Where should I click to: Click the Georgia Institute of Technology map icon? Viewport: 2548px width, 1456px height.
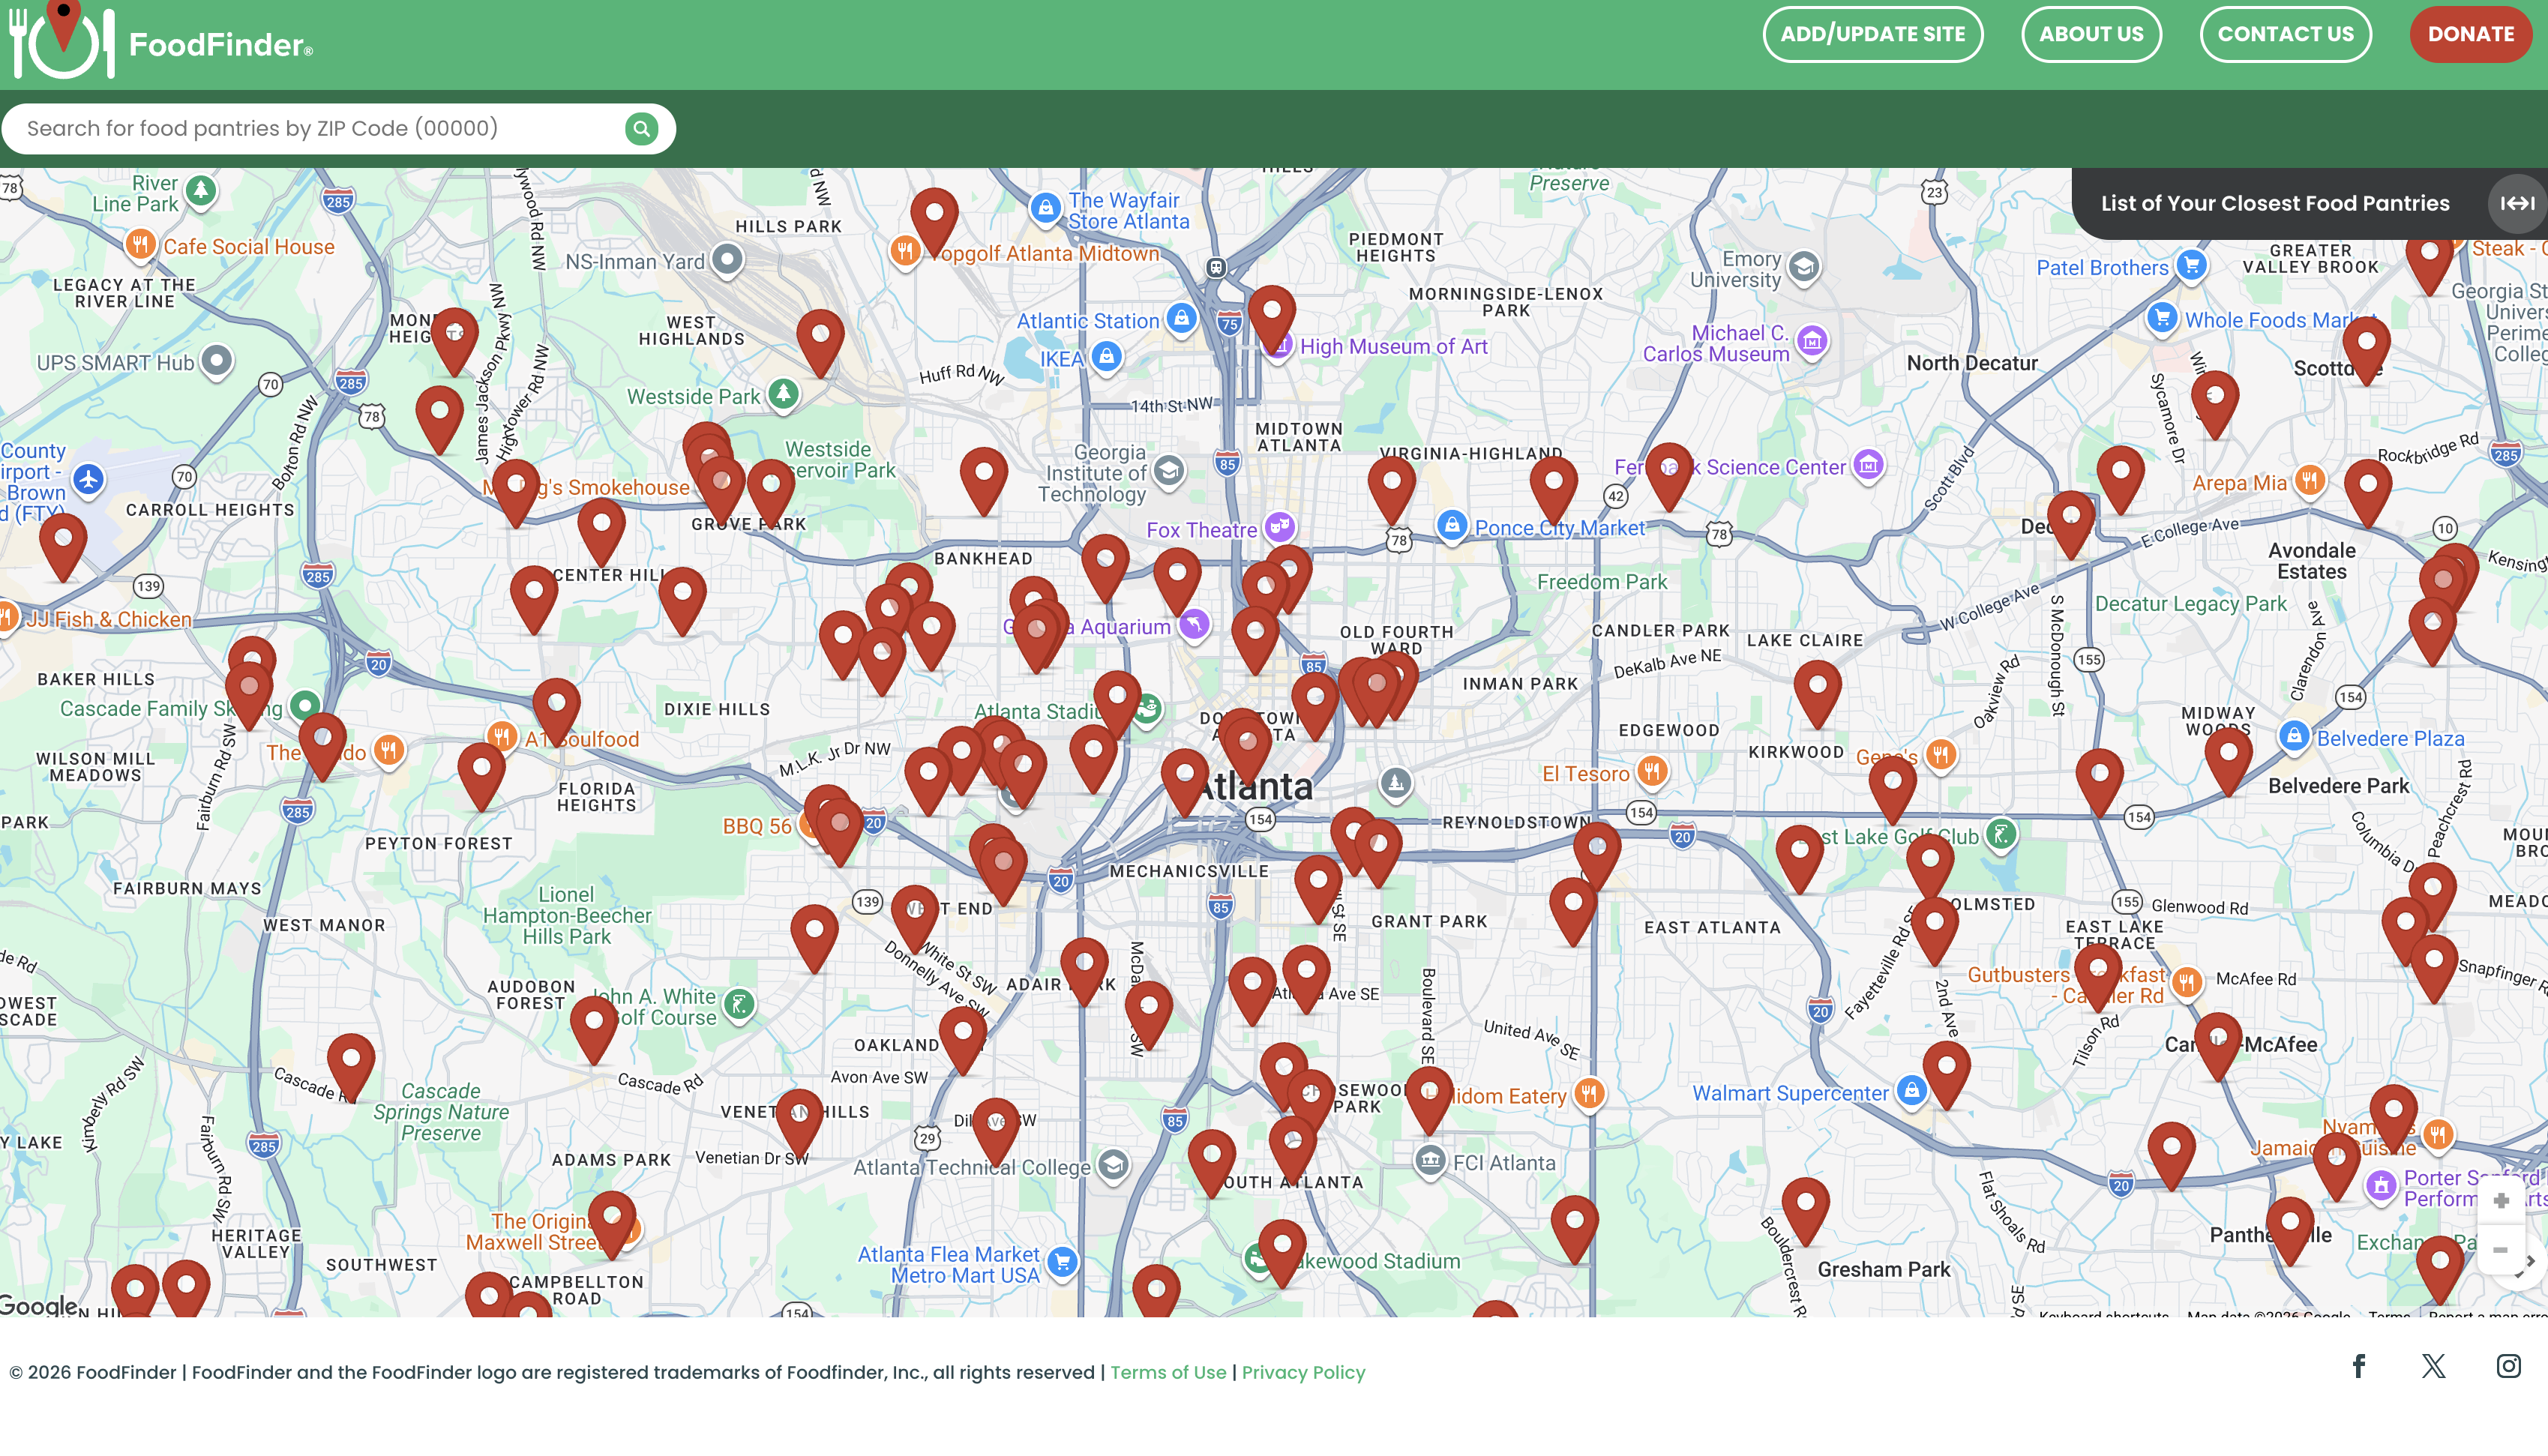pyautogui.click(x=1169, y=470)
